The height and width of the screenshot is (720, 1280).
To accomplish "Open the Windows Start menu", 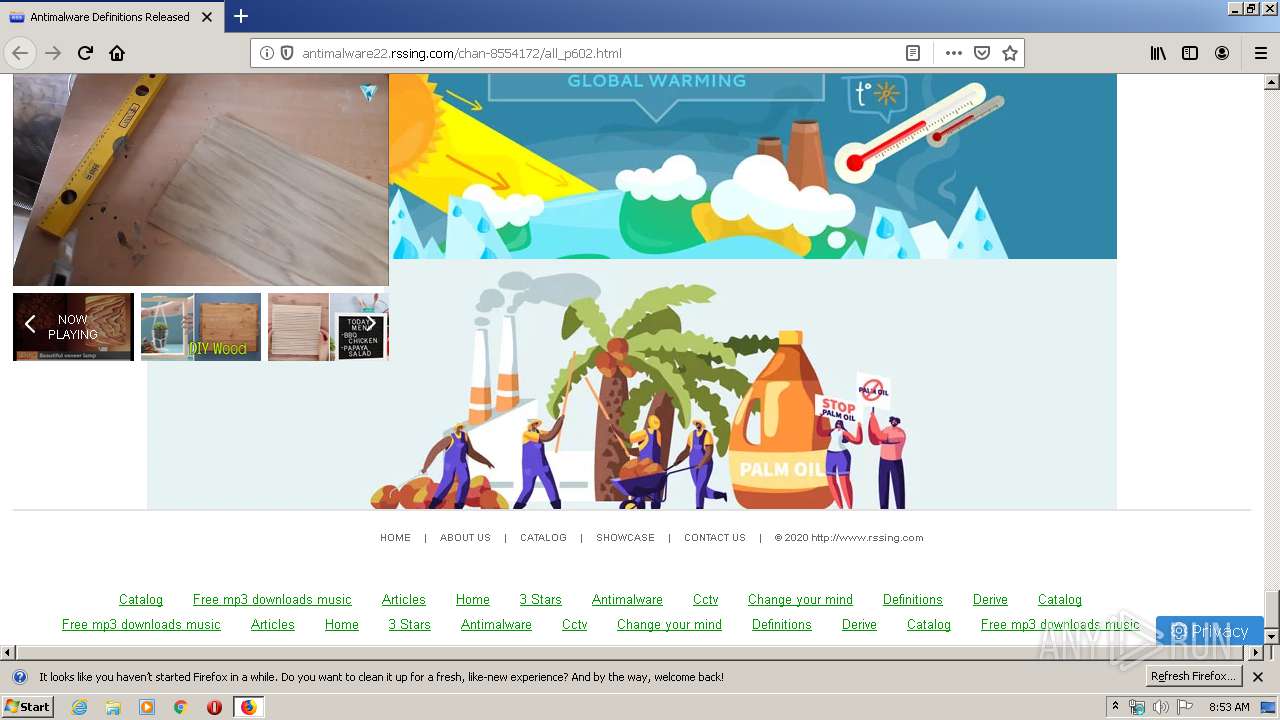I will pos(27,707).
